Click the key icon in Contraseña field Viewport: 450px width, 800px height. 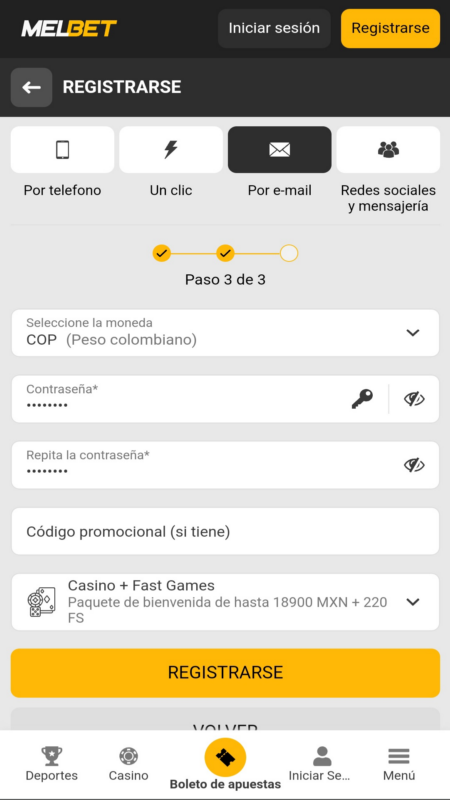pos(362,399)
